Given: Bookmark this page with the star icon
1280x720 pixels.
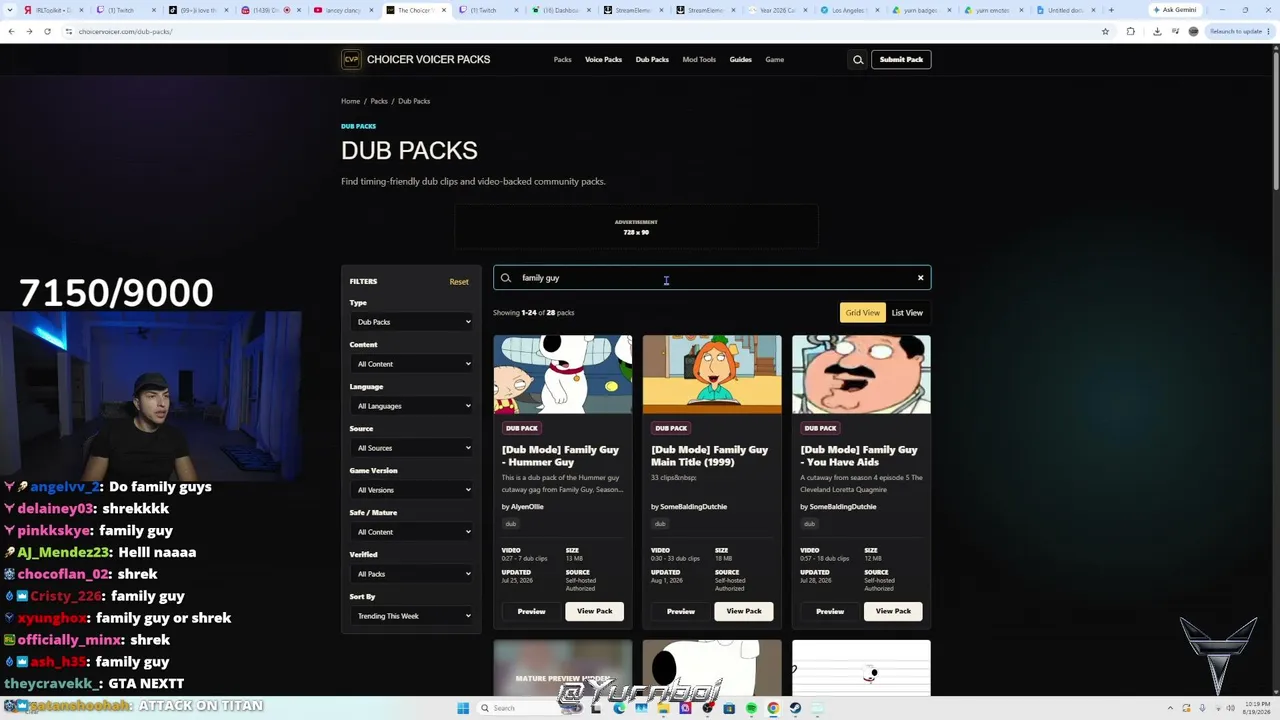Looking at the screenshot, I should click(x=1105, y=31).
